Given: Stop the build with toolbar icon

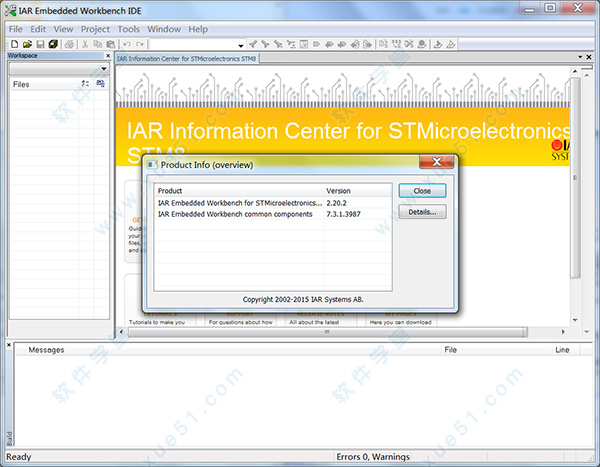Looking at the screenshot, I should pos(409,44).
